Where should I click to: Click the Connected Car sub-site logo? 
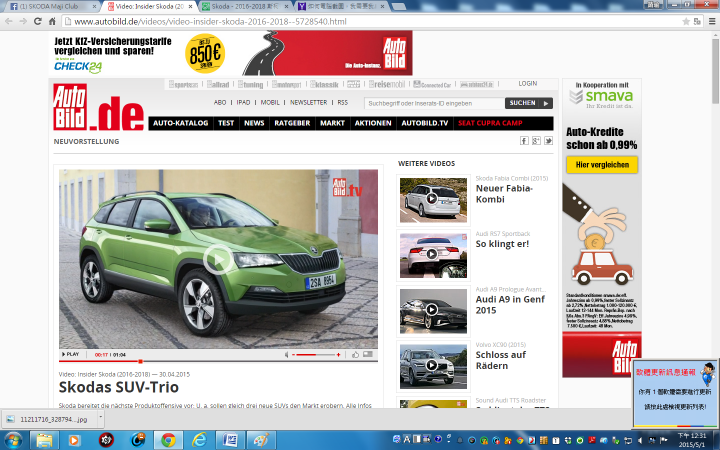[x=432, y=84]
